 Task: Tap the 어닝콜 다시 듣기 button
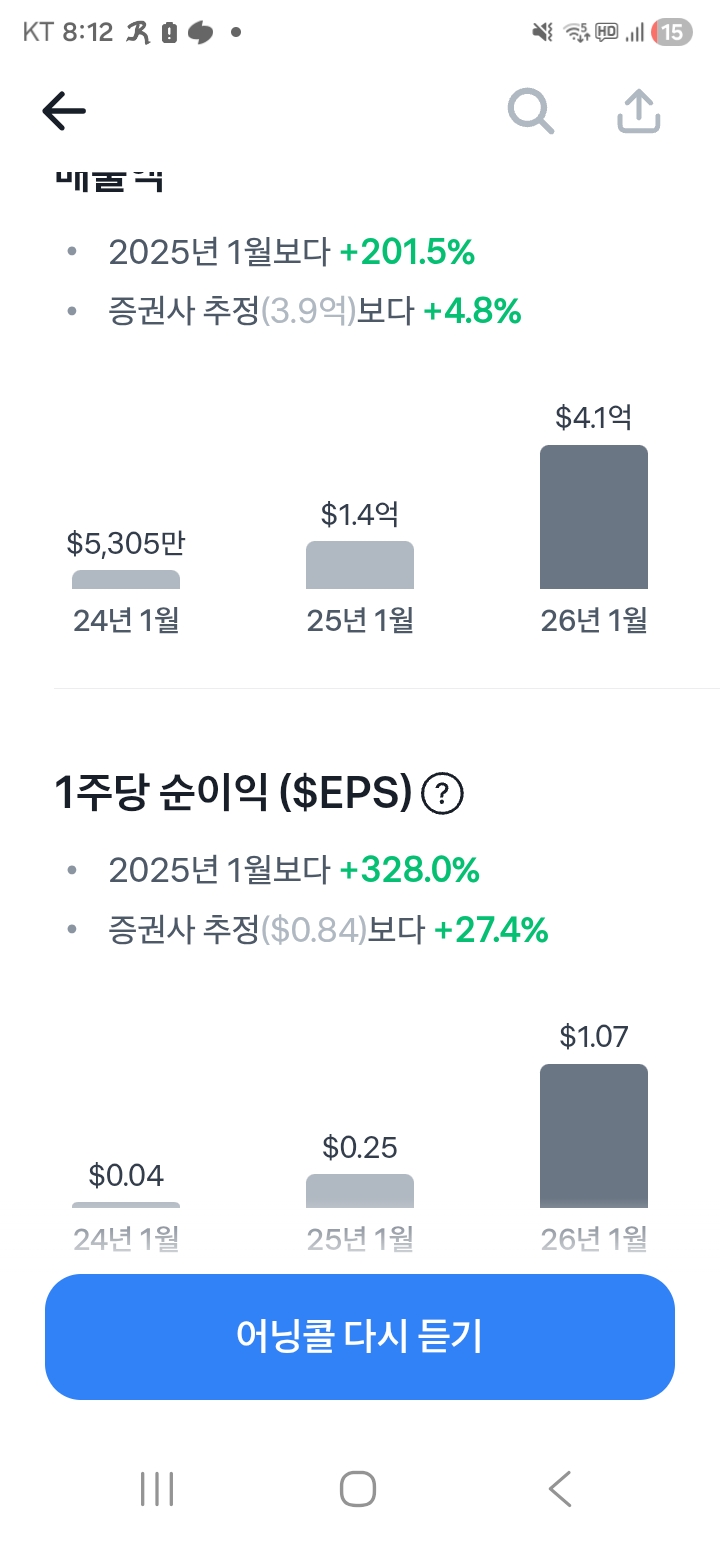click(x=360, y=1336)
